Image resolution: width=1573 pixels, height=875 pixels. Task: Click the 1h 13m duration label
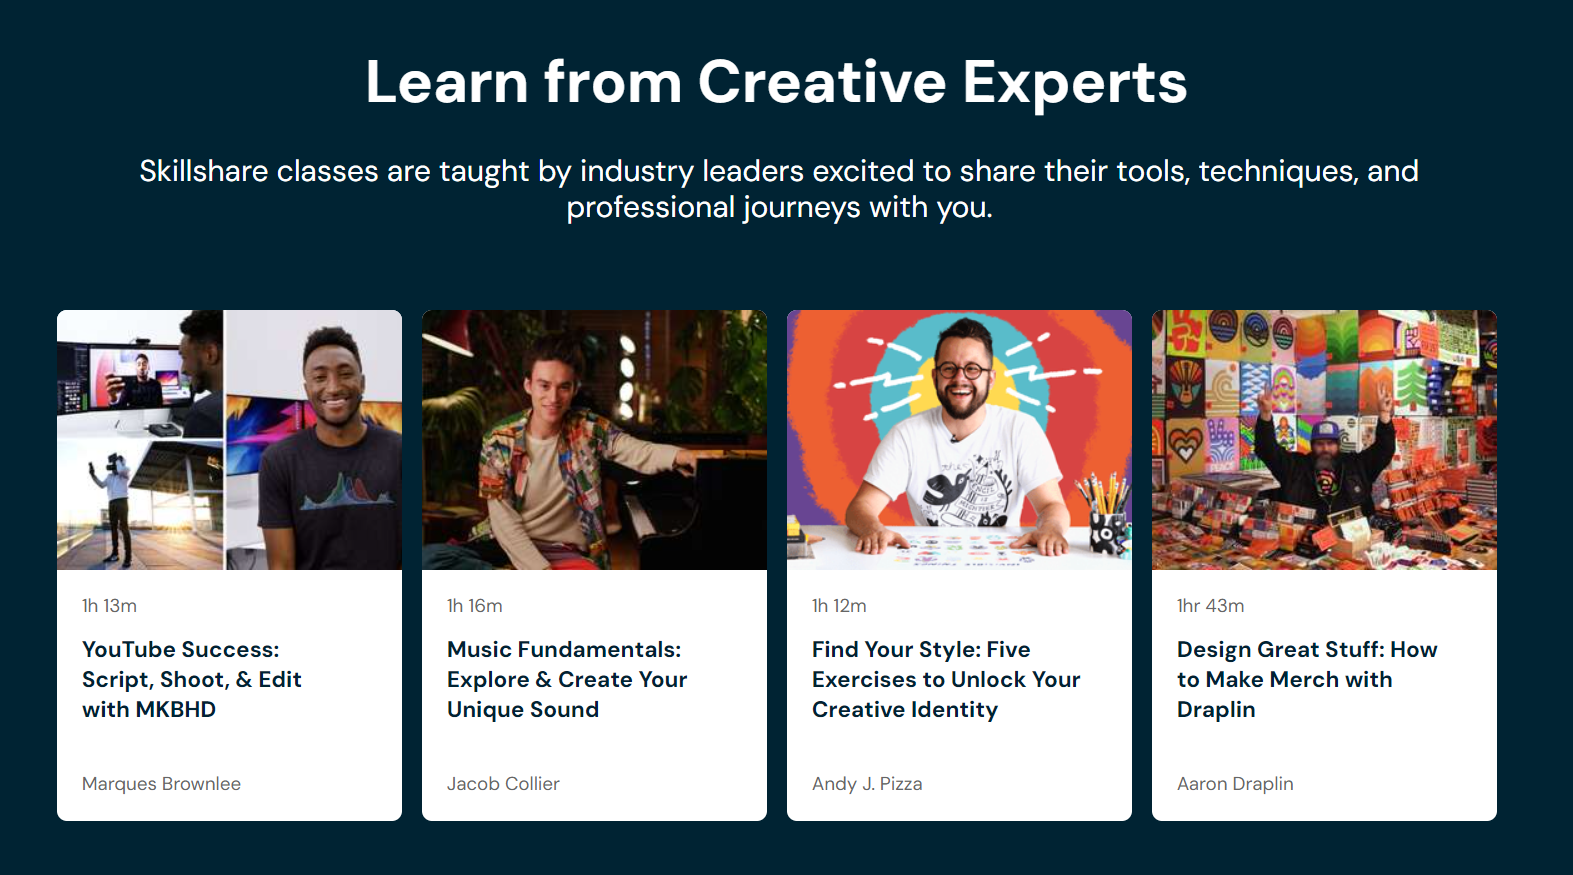(x=109, y=606)
